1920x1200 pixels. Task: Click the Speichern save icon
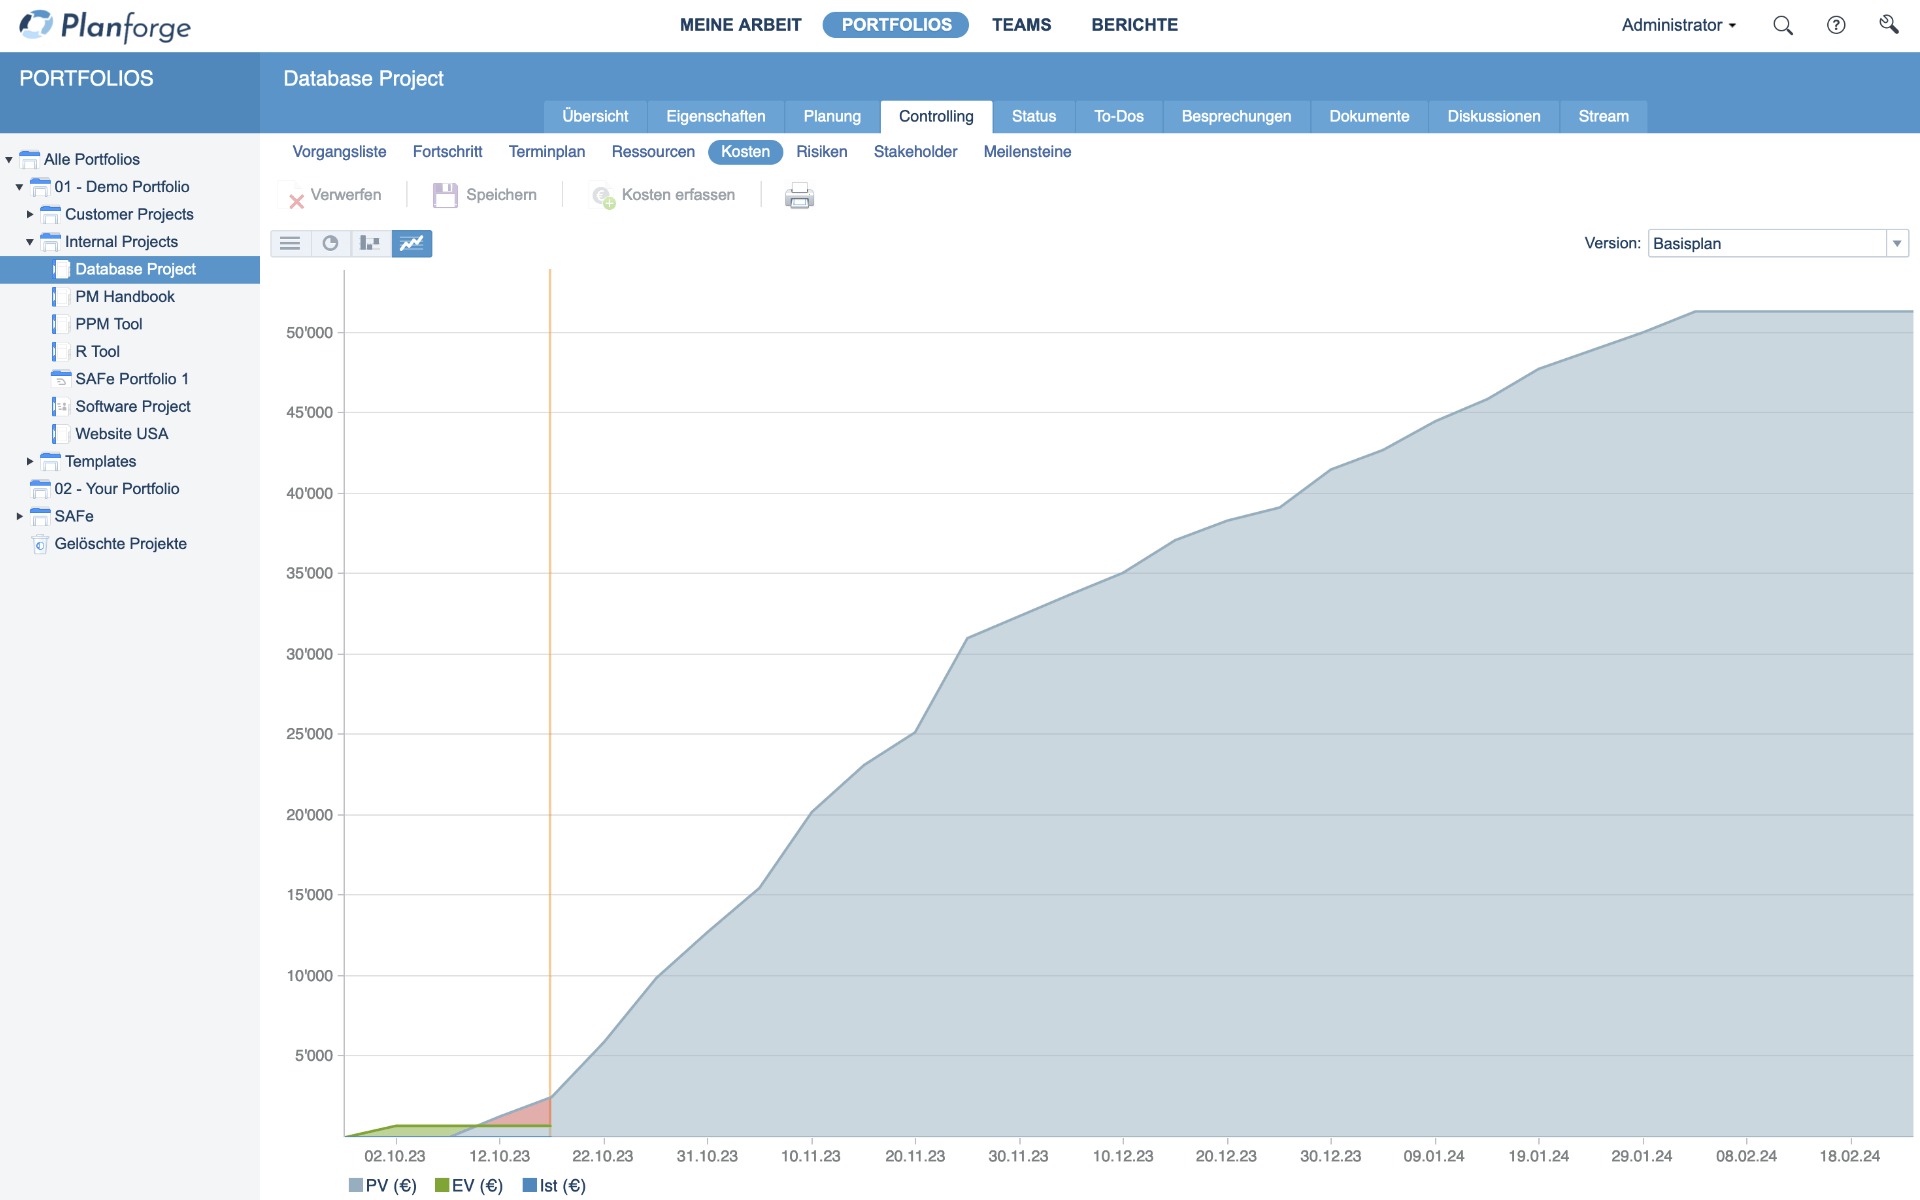[444, 195]
